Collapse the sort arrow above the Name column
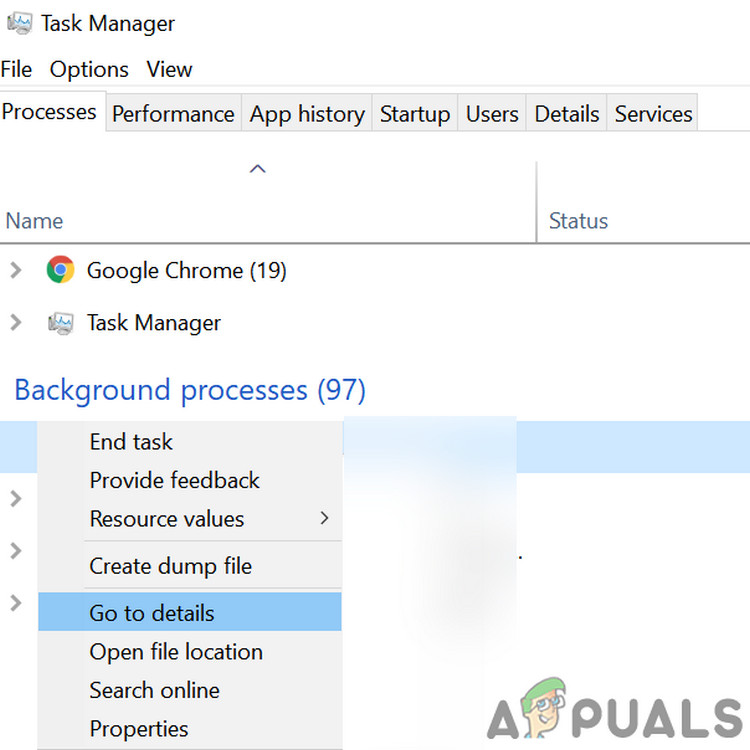The image size is (750, 750). (x=257, y=169)
